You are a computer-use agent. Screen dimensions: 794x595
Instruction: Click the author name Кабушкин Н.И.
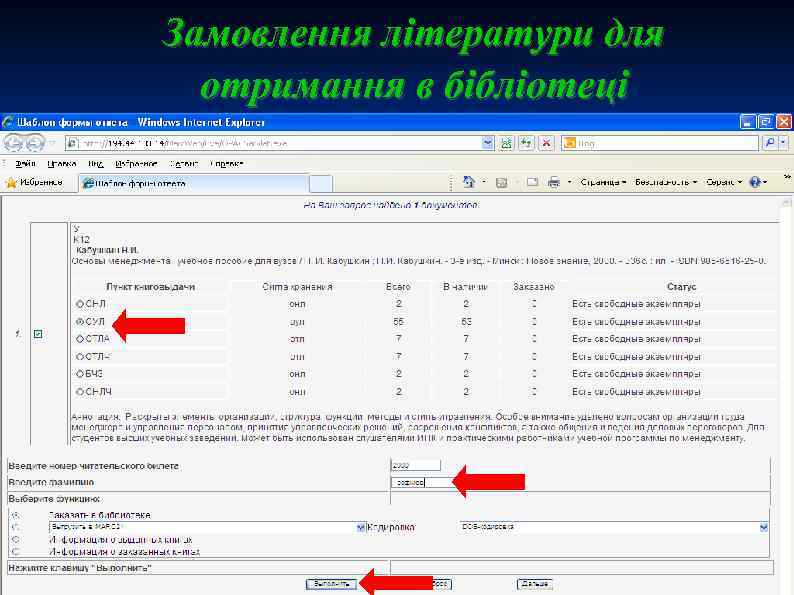tap(107, 250)
